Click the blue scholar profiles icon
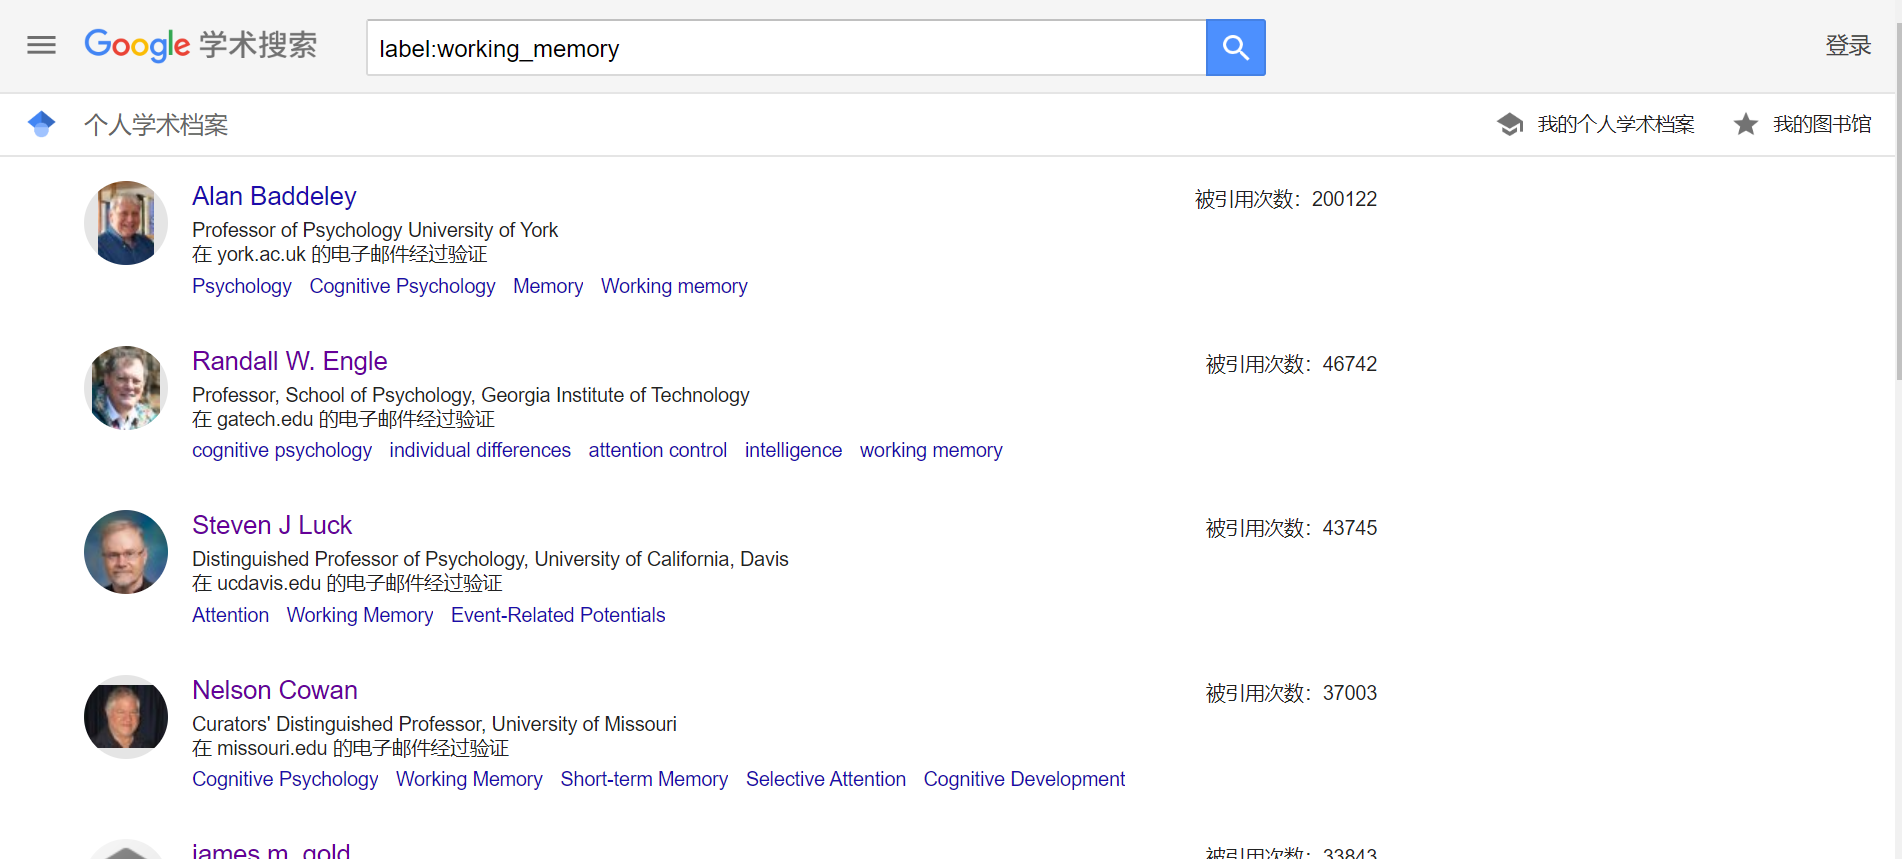Image resolution: width=1902 pixels, height=859 pixels. click(42, 124)
